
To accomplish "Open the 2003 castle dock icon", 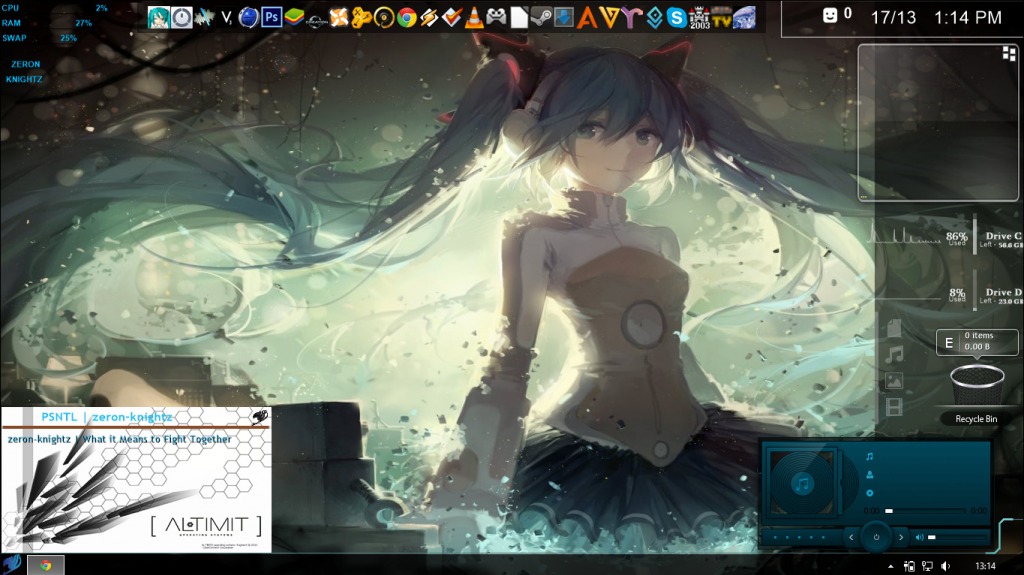I will click(x=699, y=18).
